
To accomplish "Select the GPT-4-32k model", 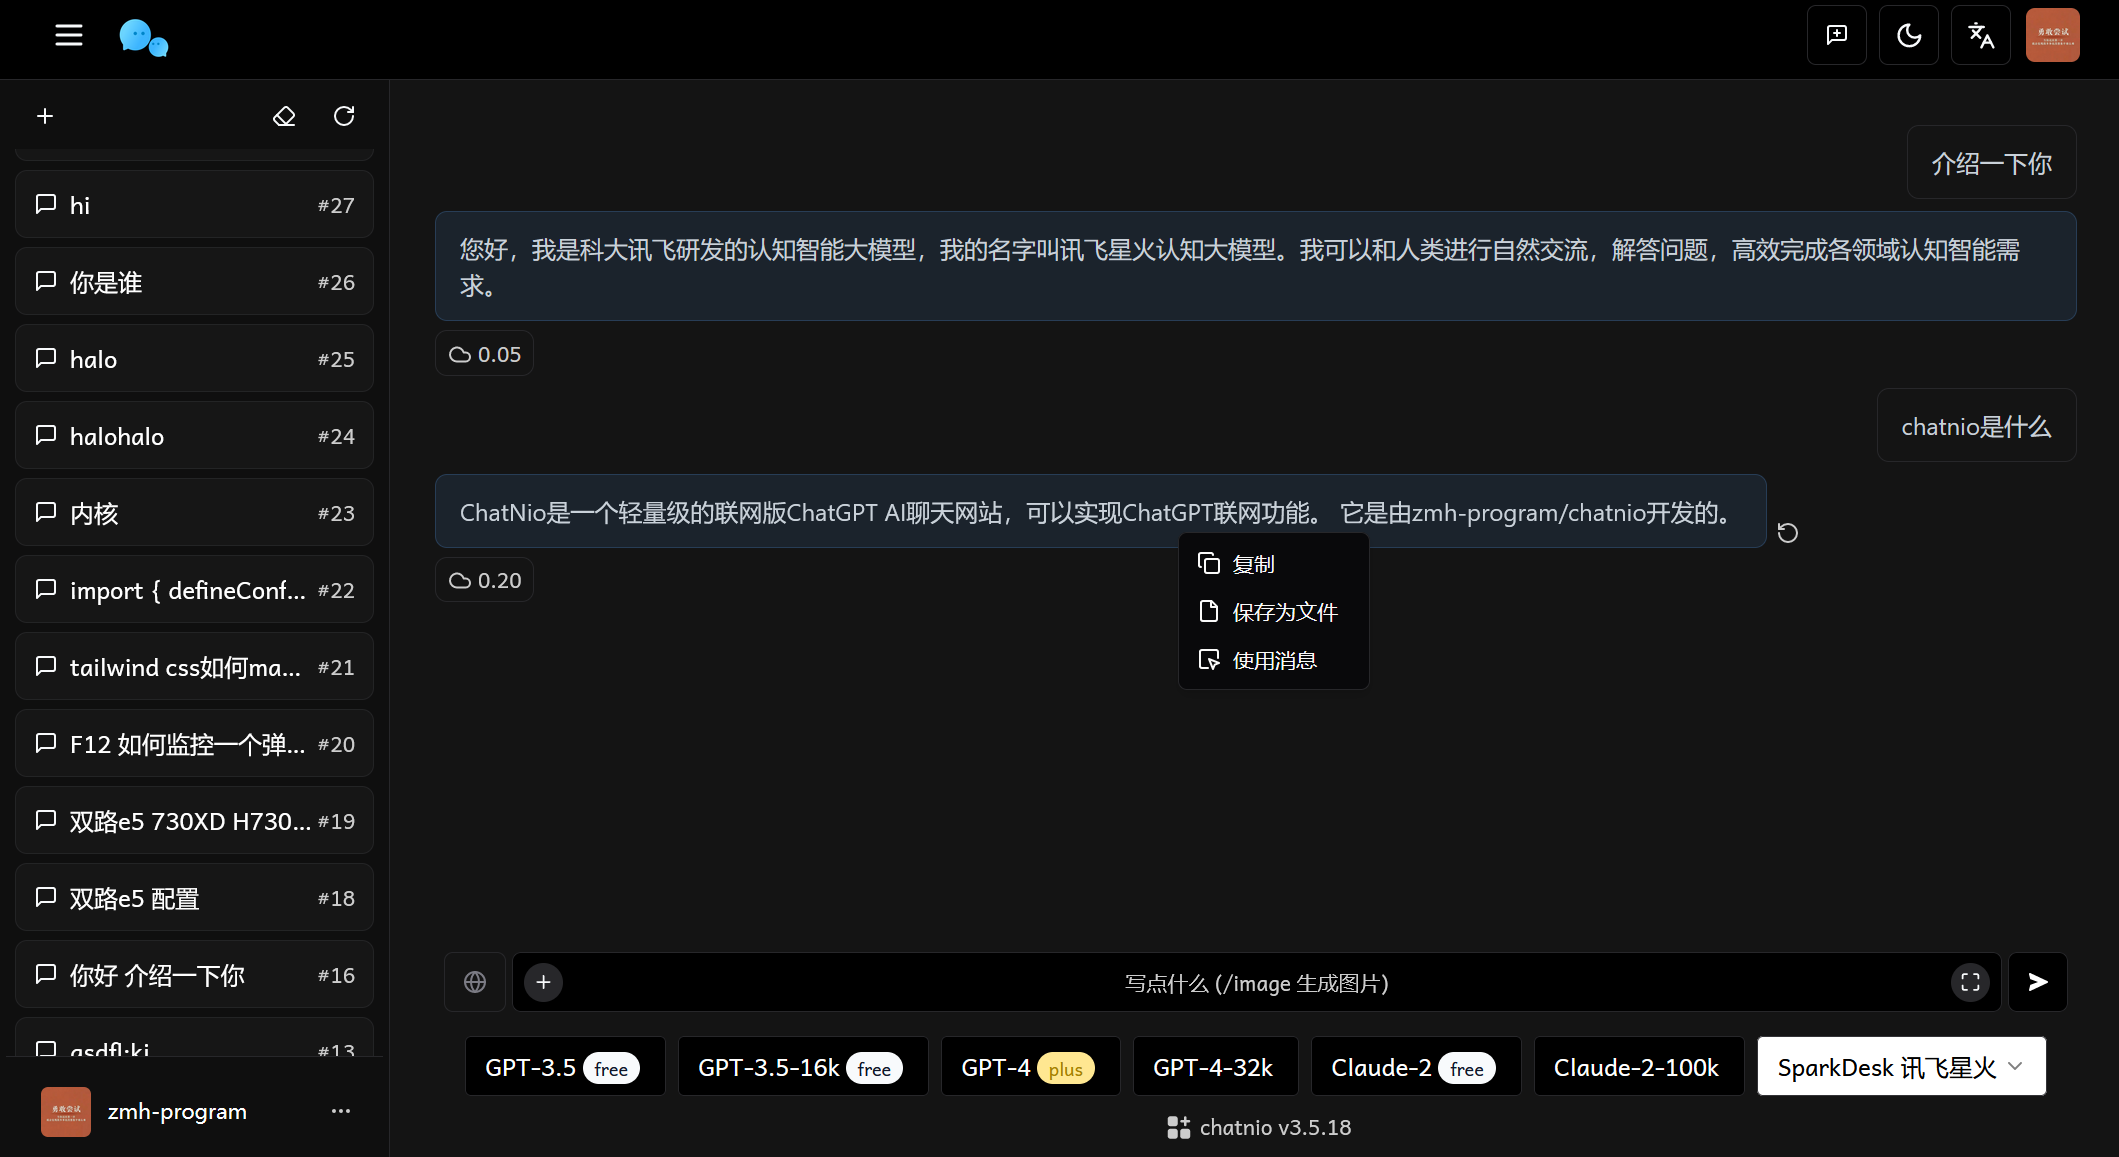I will tap(1215, 1067).
